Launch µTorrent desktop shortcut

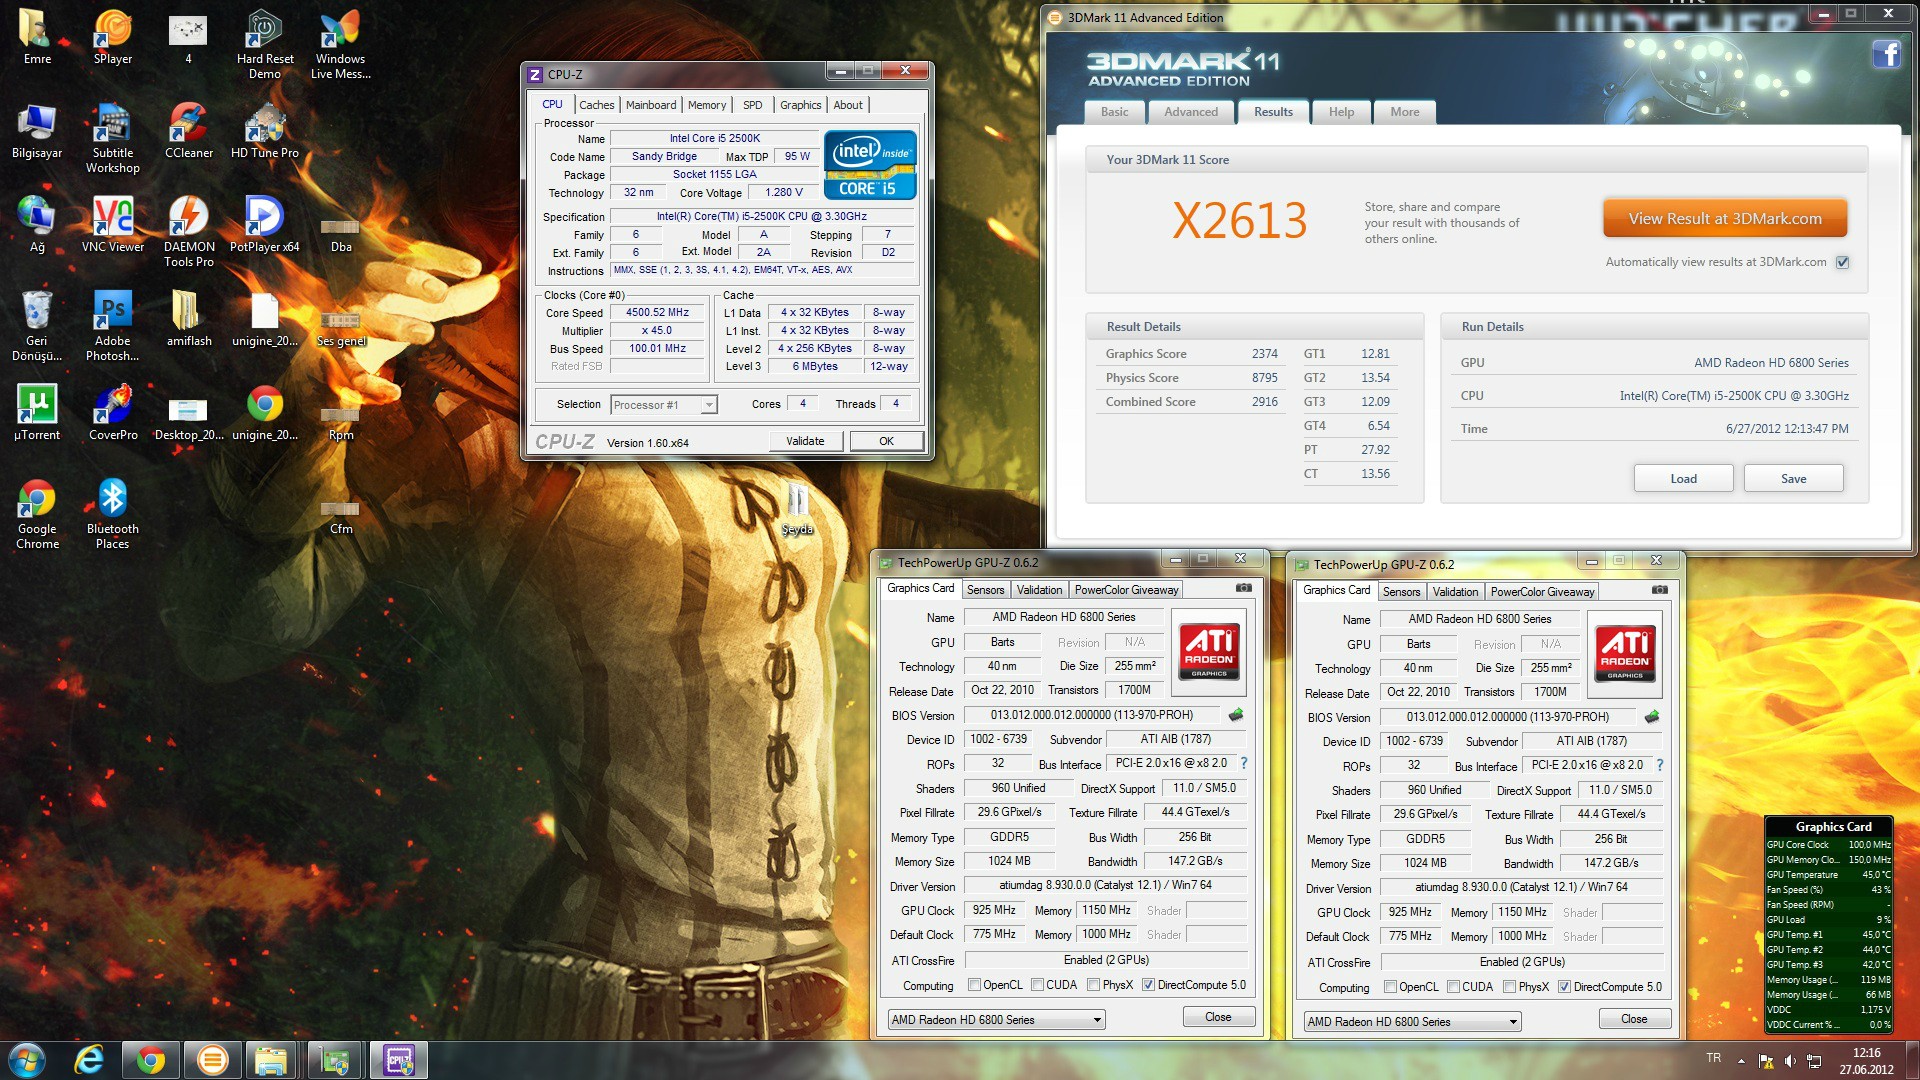click(x=37, y=414)
